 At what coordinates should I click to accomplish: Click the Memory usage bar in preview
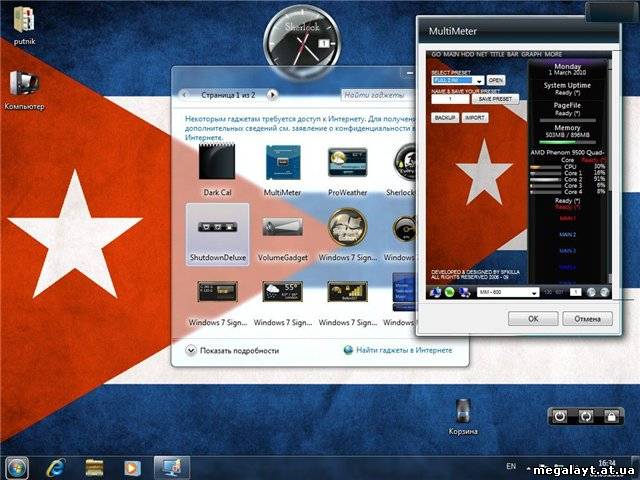[x=567, y=142]
